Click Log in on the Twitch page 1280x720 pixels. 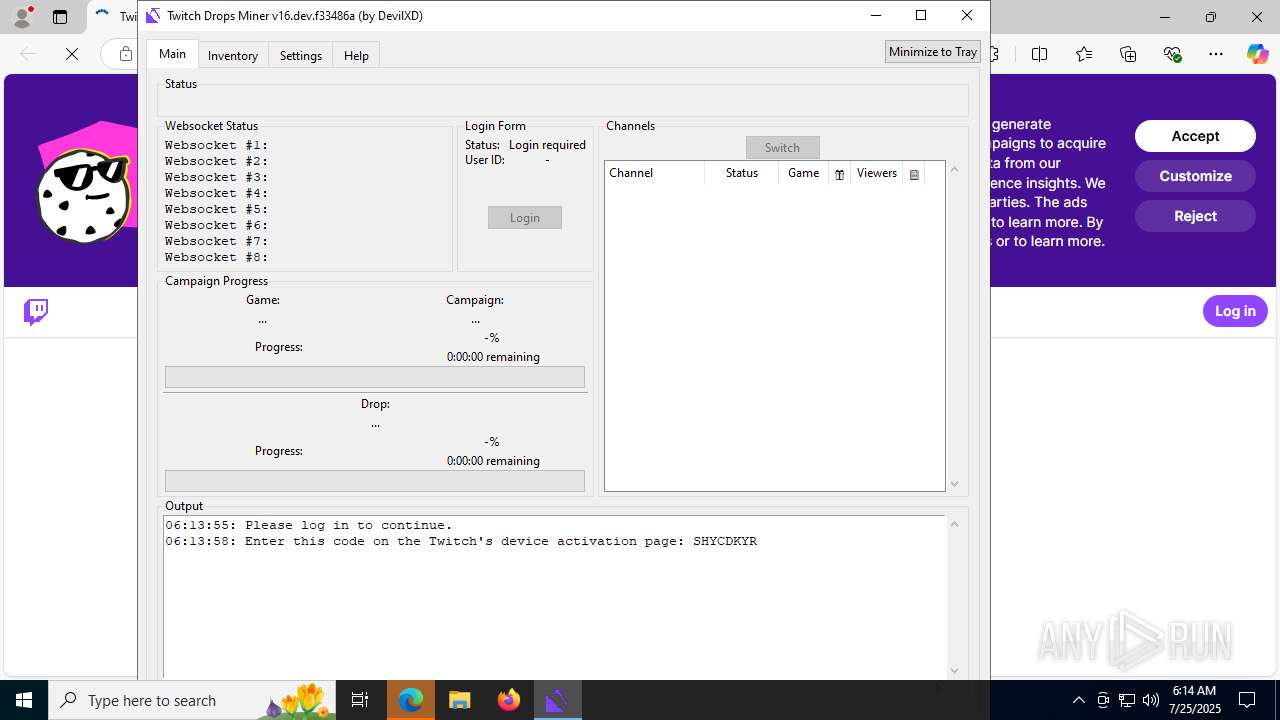point(1235,311)
